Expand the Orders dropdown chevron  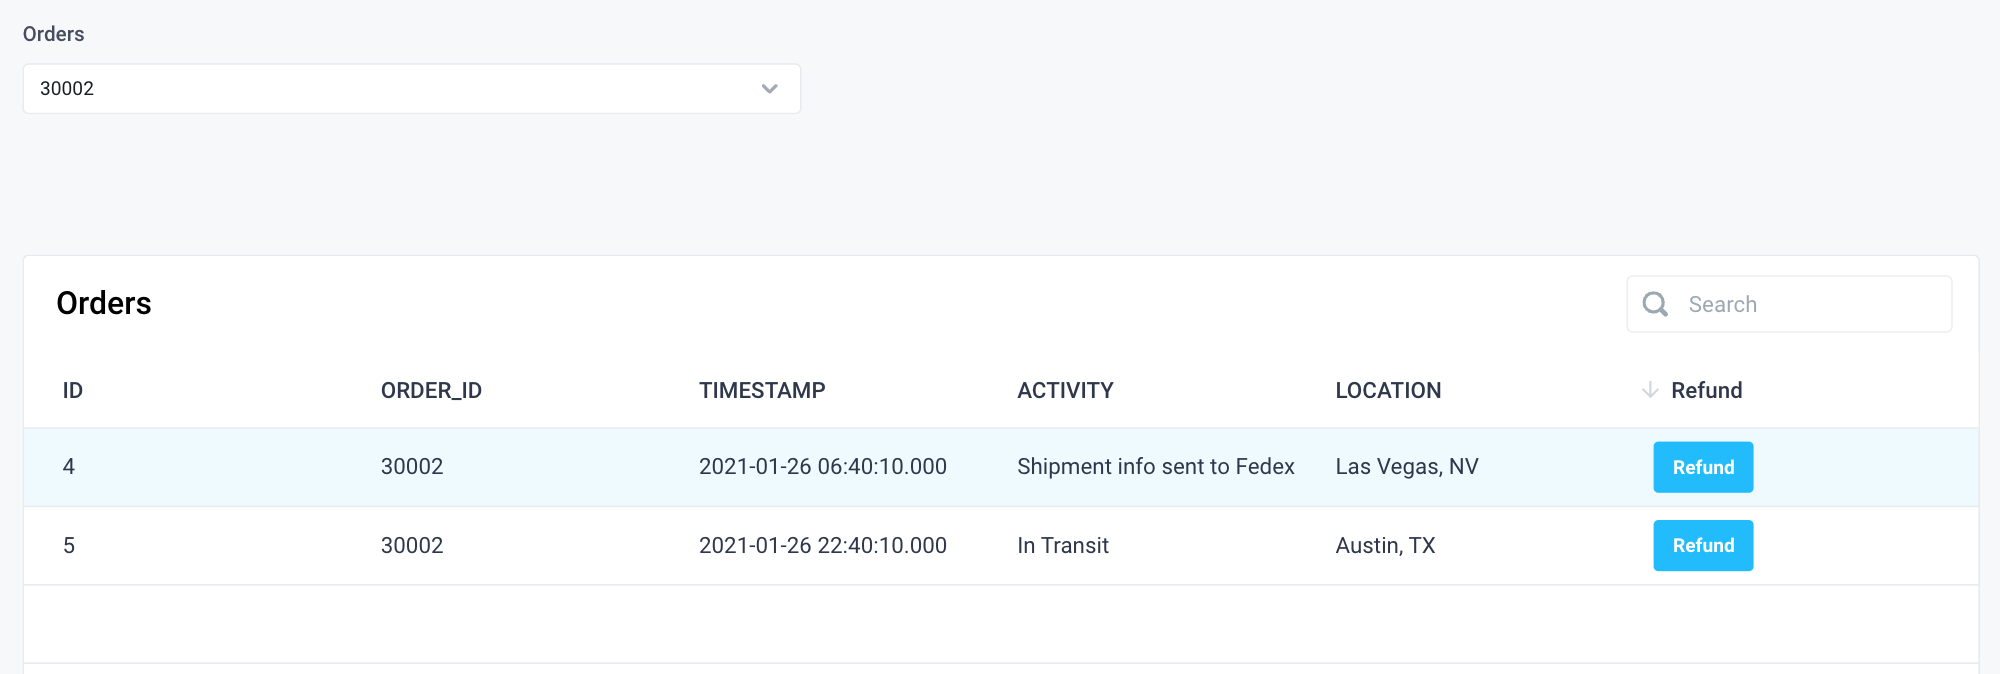pos(769,89)
